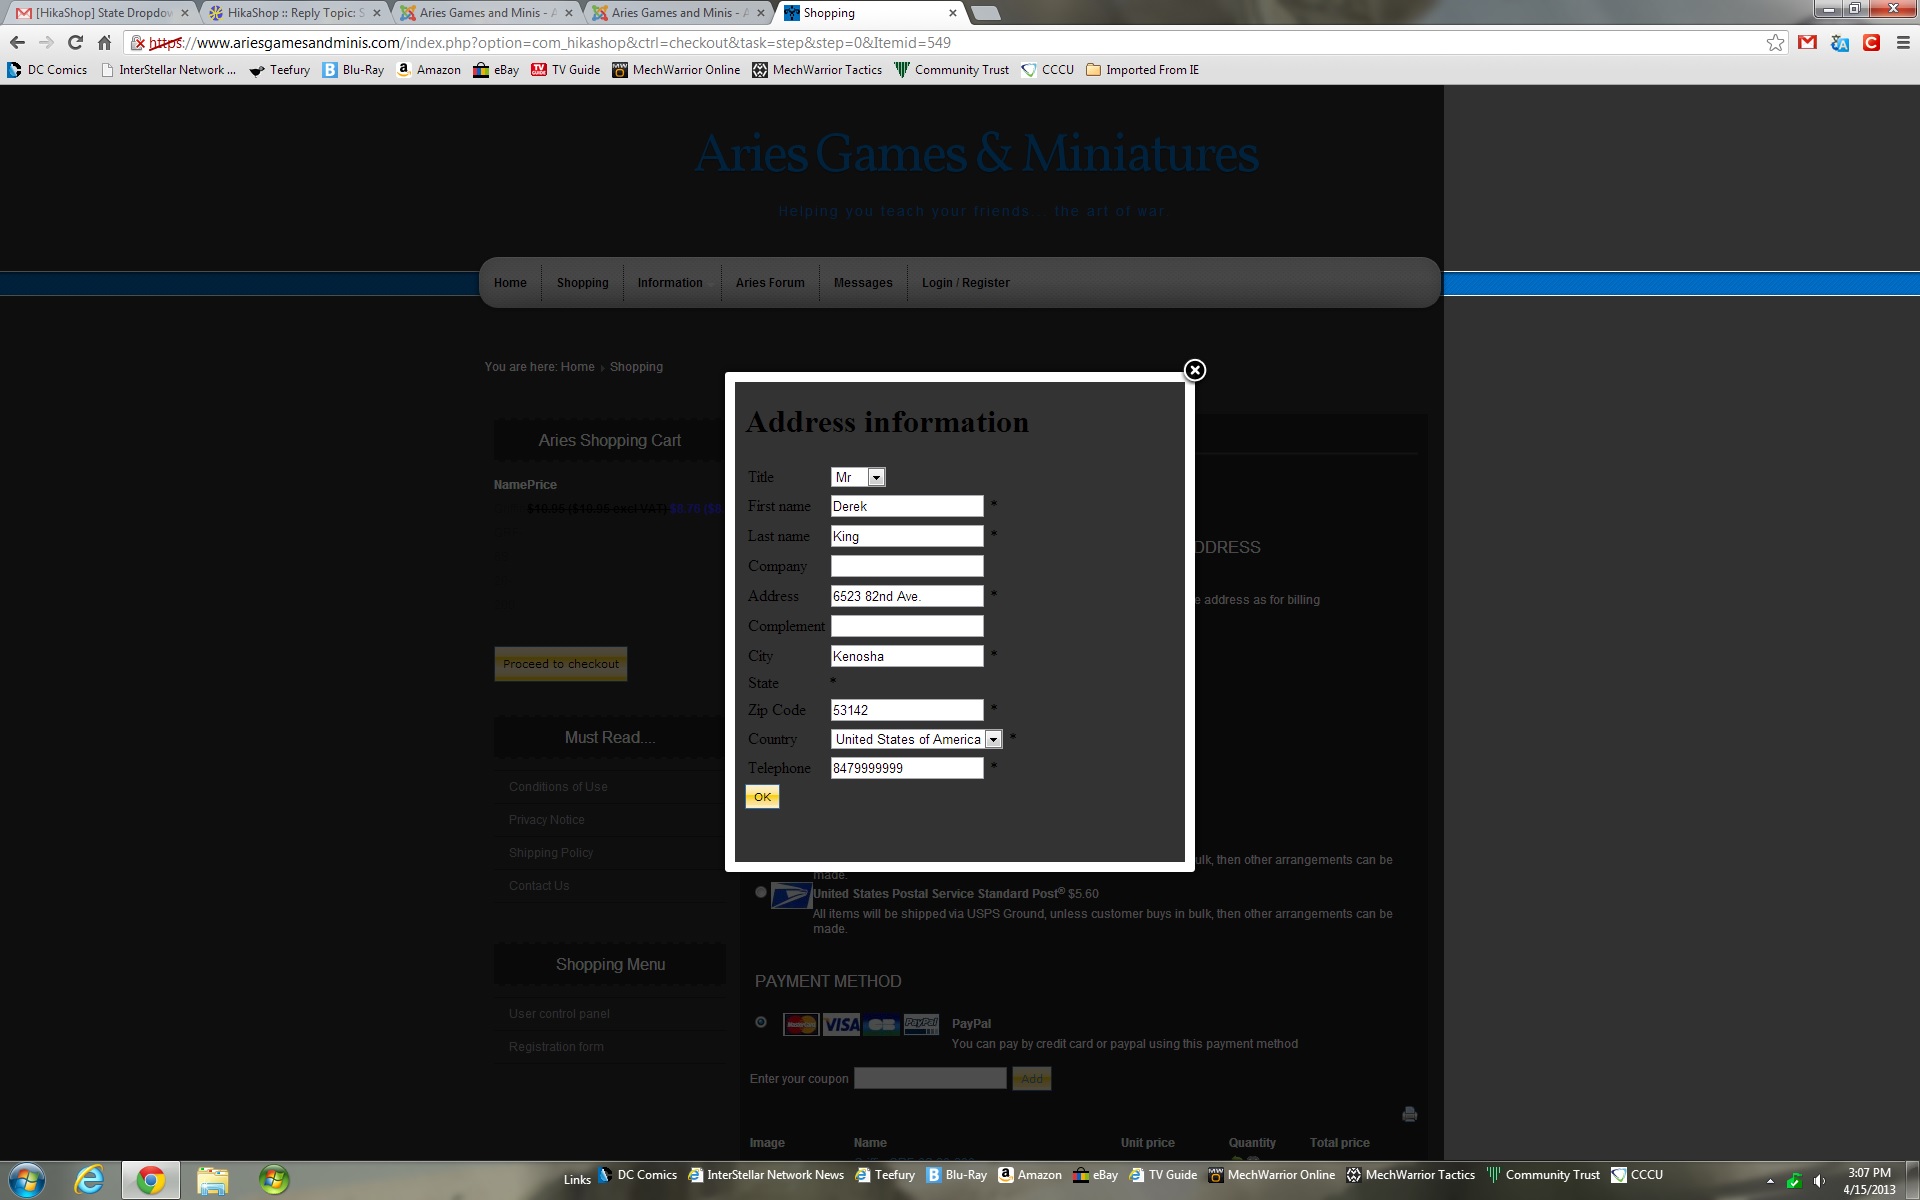Open Internet Explorer from taskbar
This screenshot has width=1920, height=1200.
[x=89, y=1180]
